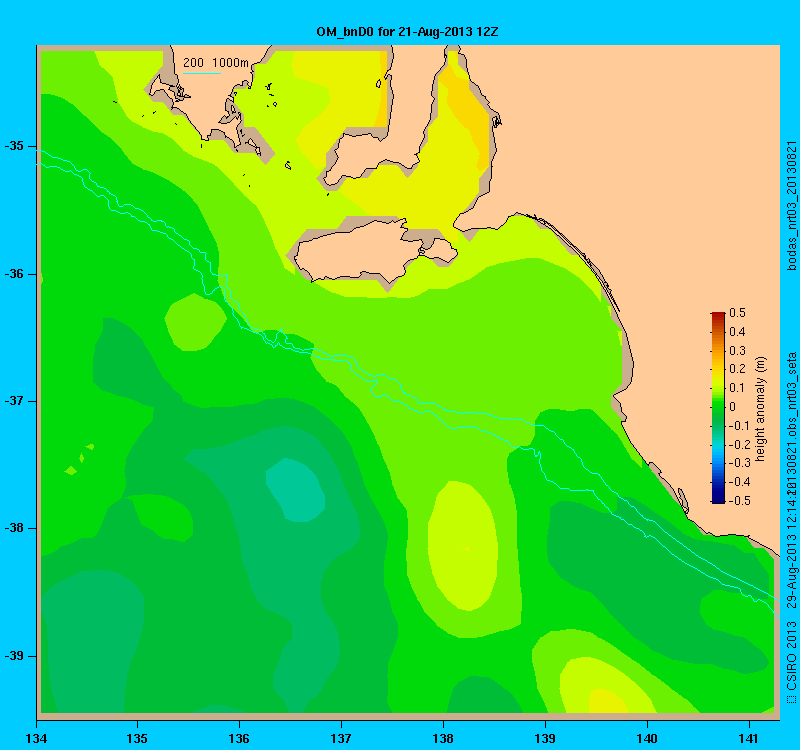Click the map title 'OM_bnD0 for 21-Aug-2013 12Z'
Viewport: 800px width, 750px height.
click(407, 32)
